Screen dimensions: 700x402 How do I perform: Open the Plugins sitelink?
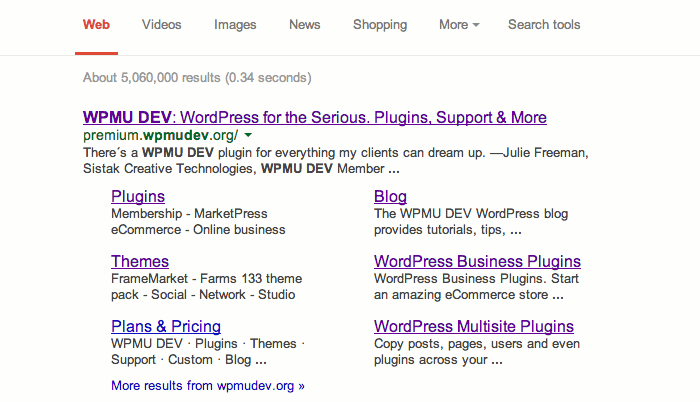(x=138, y=197)
